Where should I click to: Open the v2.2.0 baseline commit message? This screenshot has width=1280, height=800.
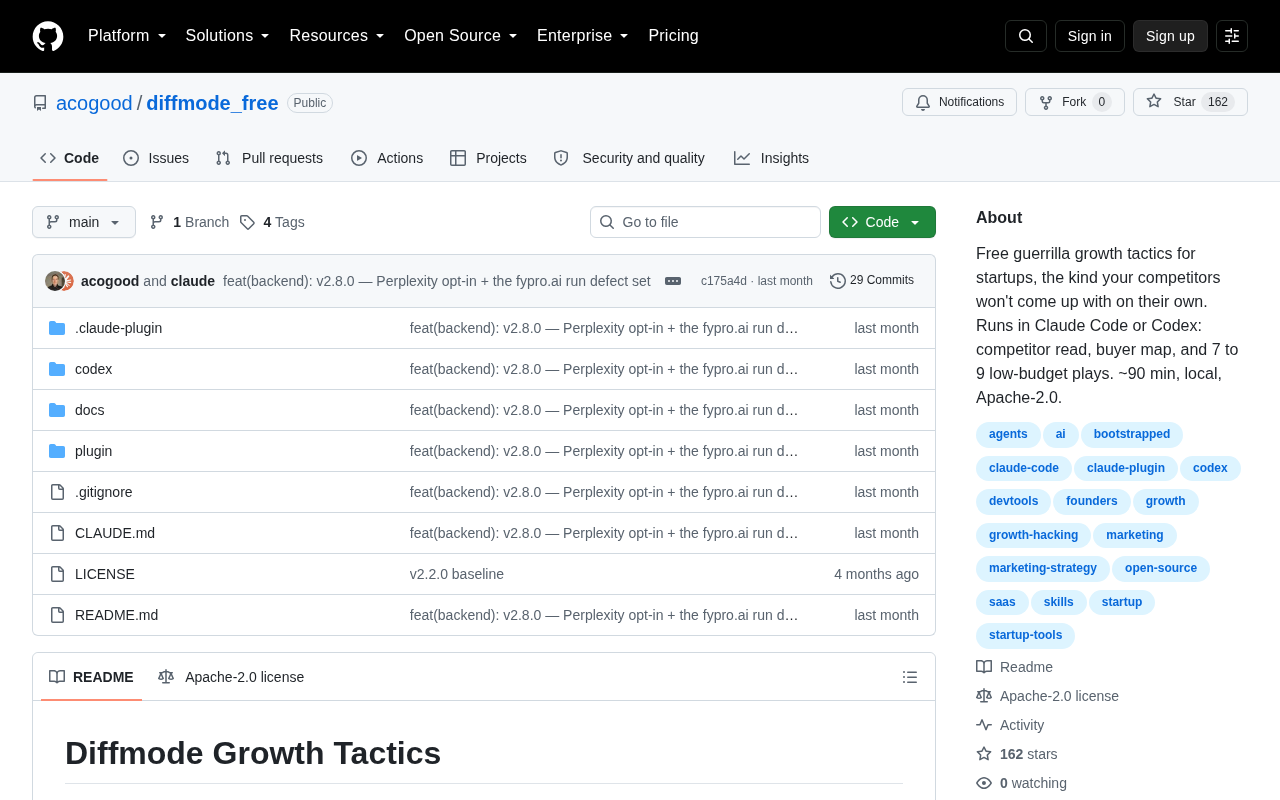click(457, 574)
